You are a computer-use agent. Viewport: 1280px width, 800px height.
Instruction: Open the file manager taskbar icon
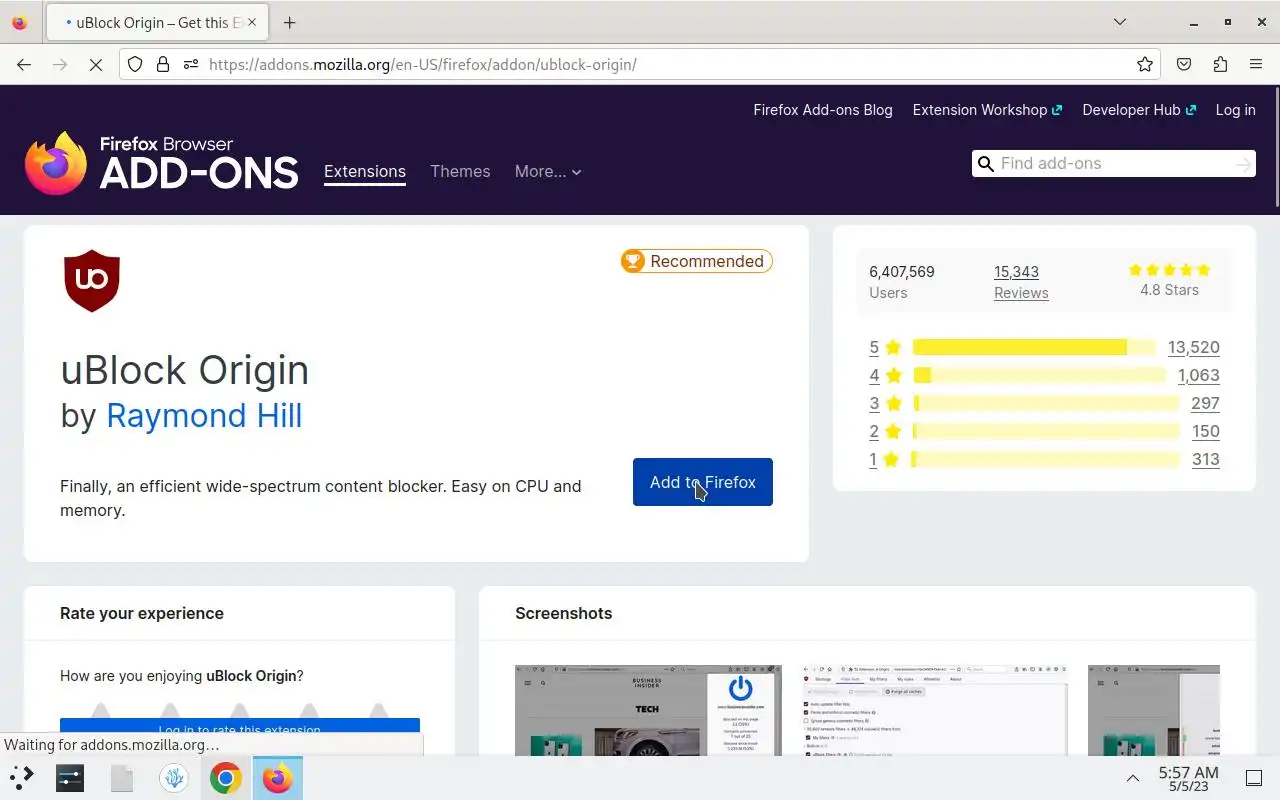tap(122, 777)
